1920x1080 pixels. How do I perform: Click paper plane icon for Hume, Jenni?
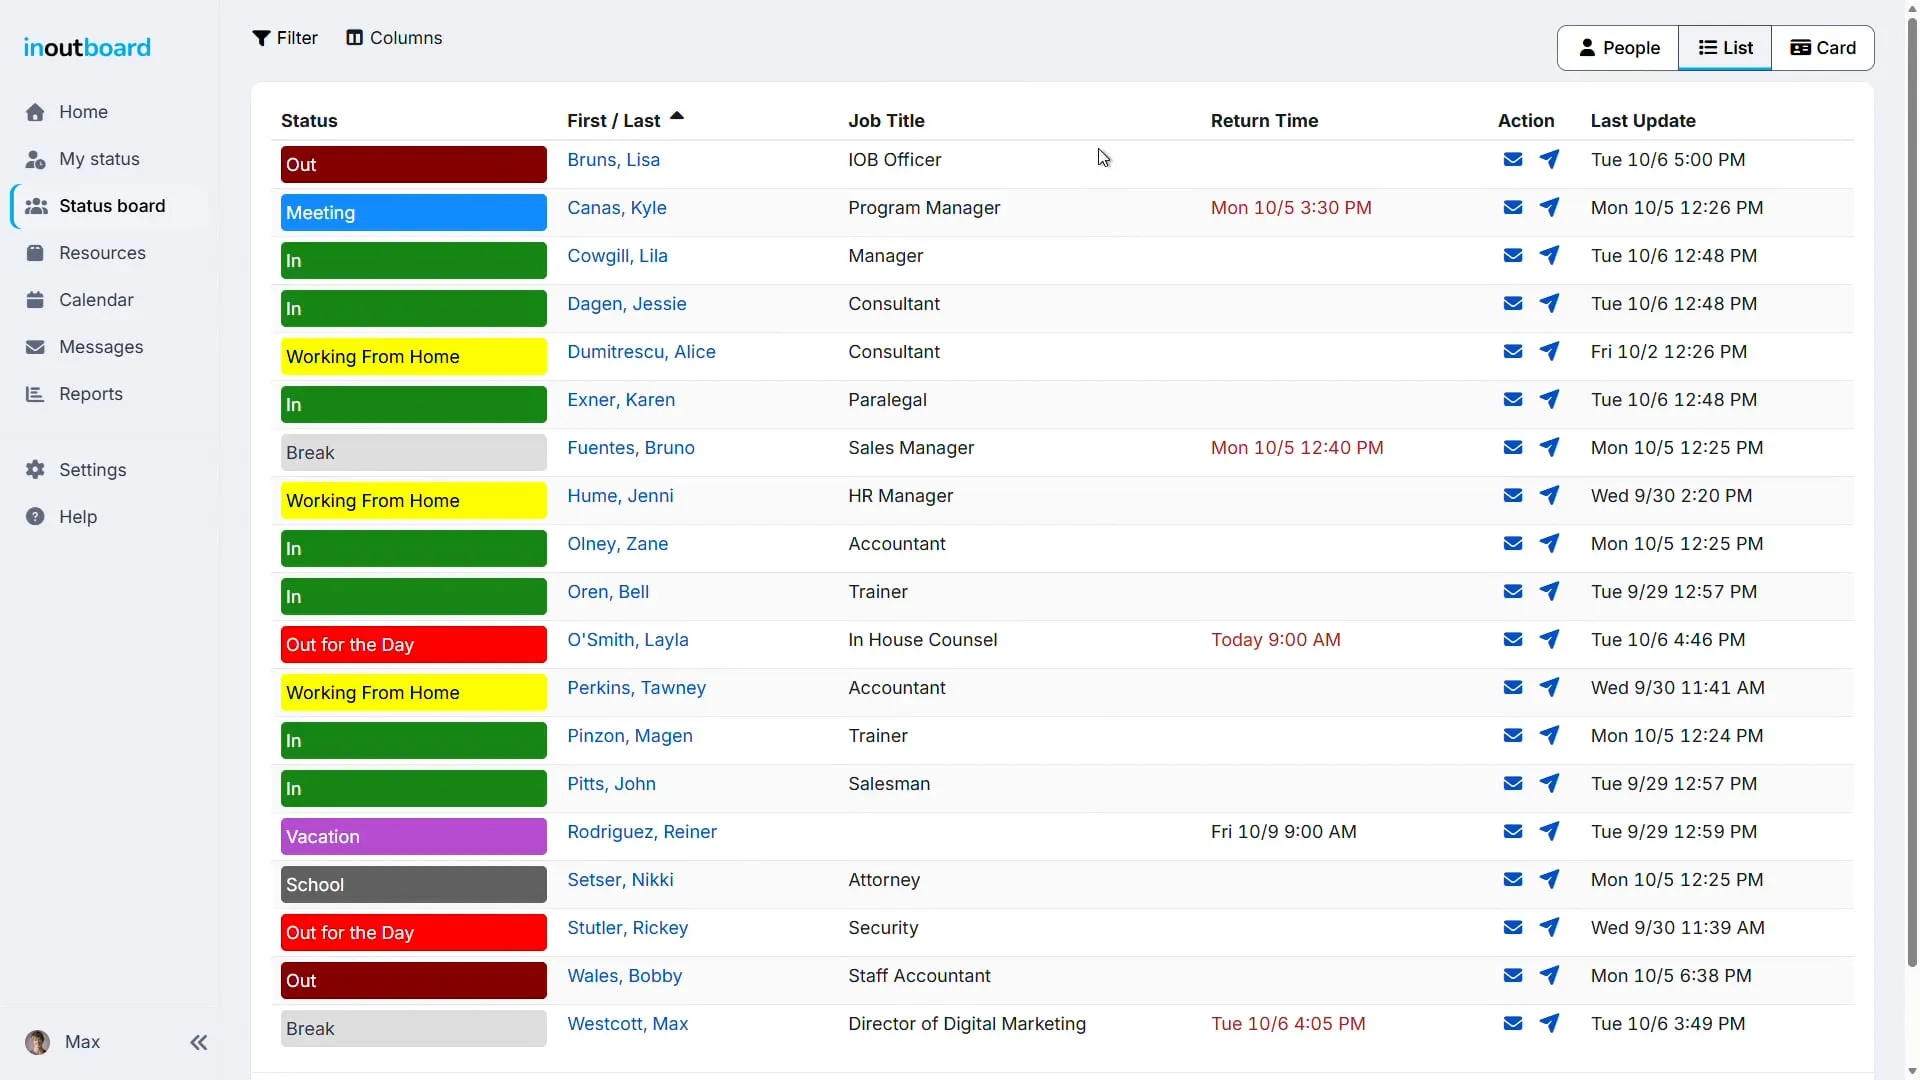click(1549, 496)
